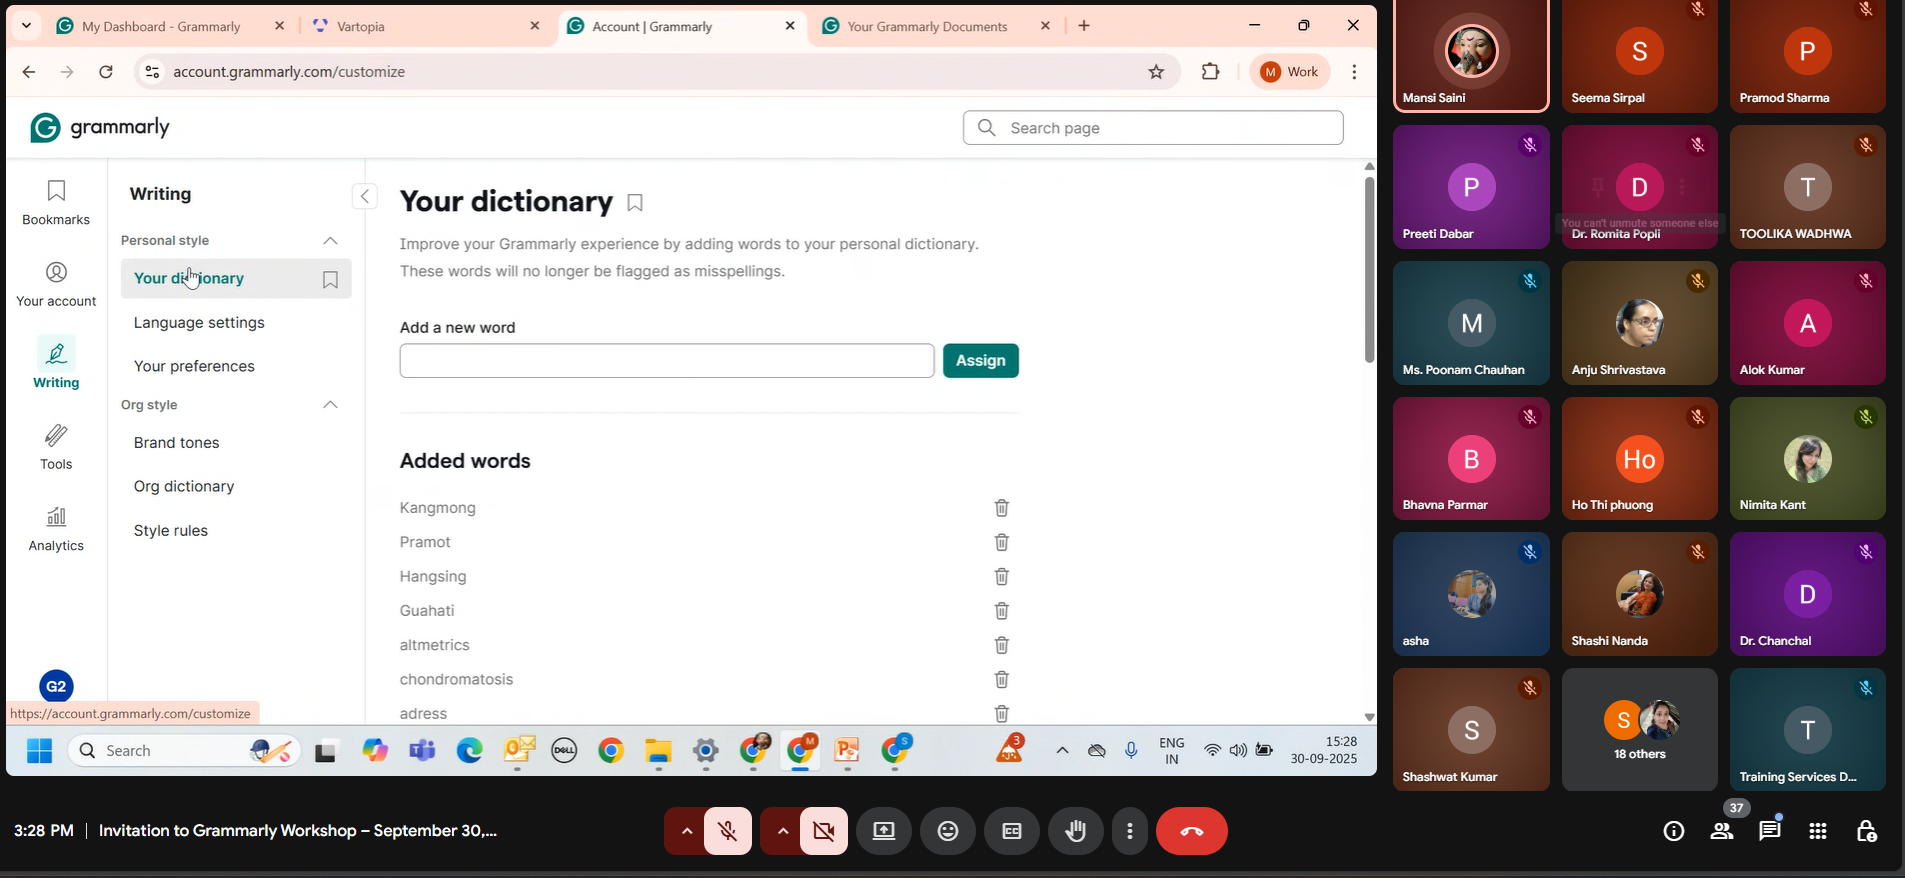Delete the word Kangmong with trash icon
1905x878 pixels.
tap(1001, 508)
